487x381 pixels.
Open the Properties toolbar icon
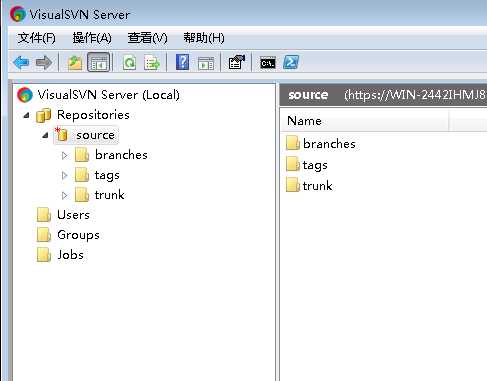[236, 62]
